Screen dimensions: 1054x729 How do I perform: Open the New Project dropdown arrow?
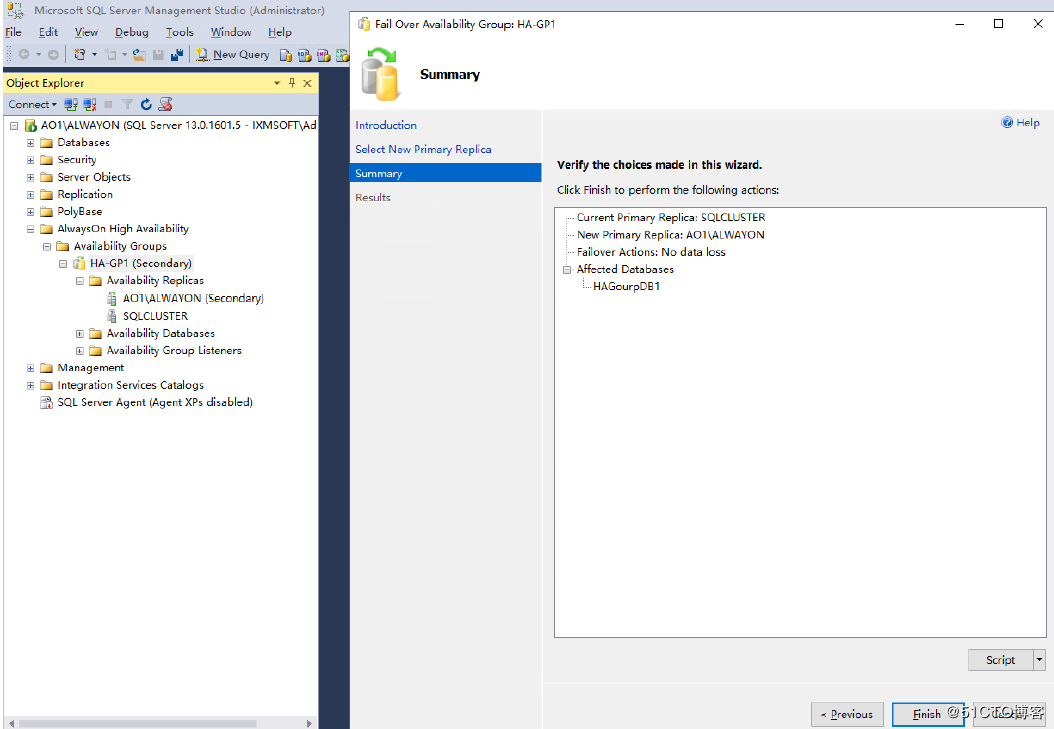click(x=94, y=54)
